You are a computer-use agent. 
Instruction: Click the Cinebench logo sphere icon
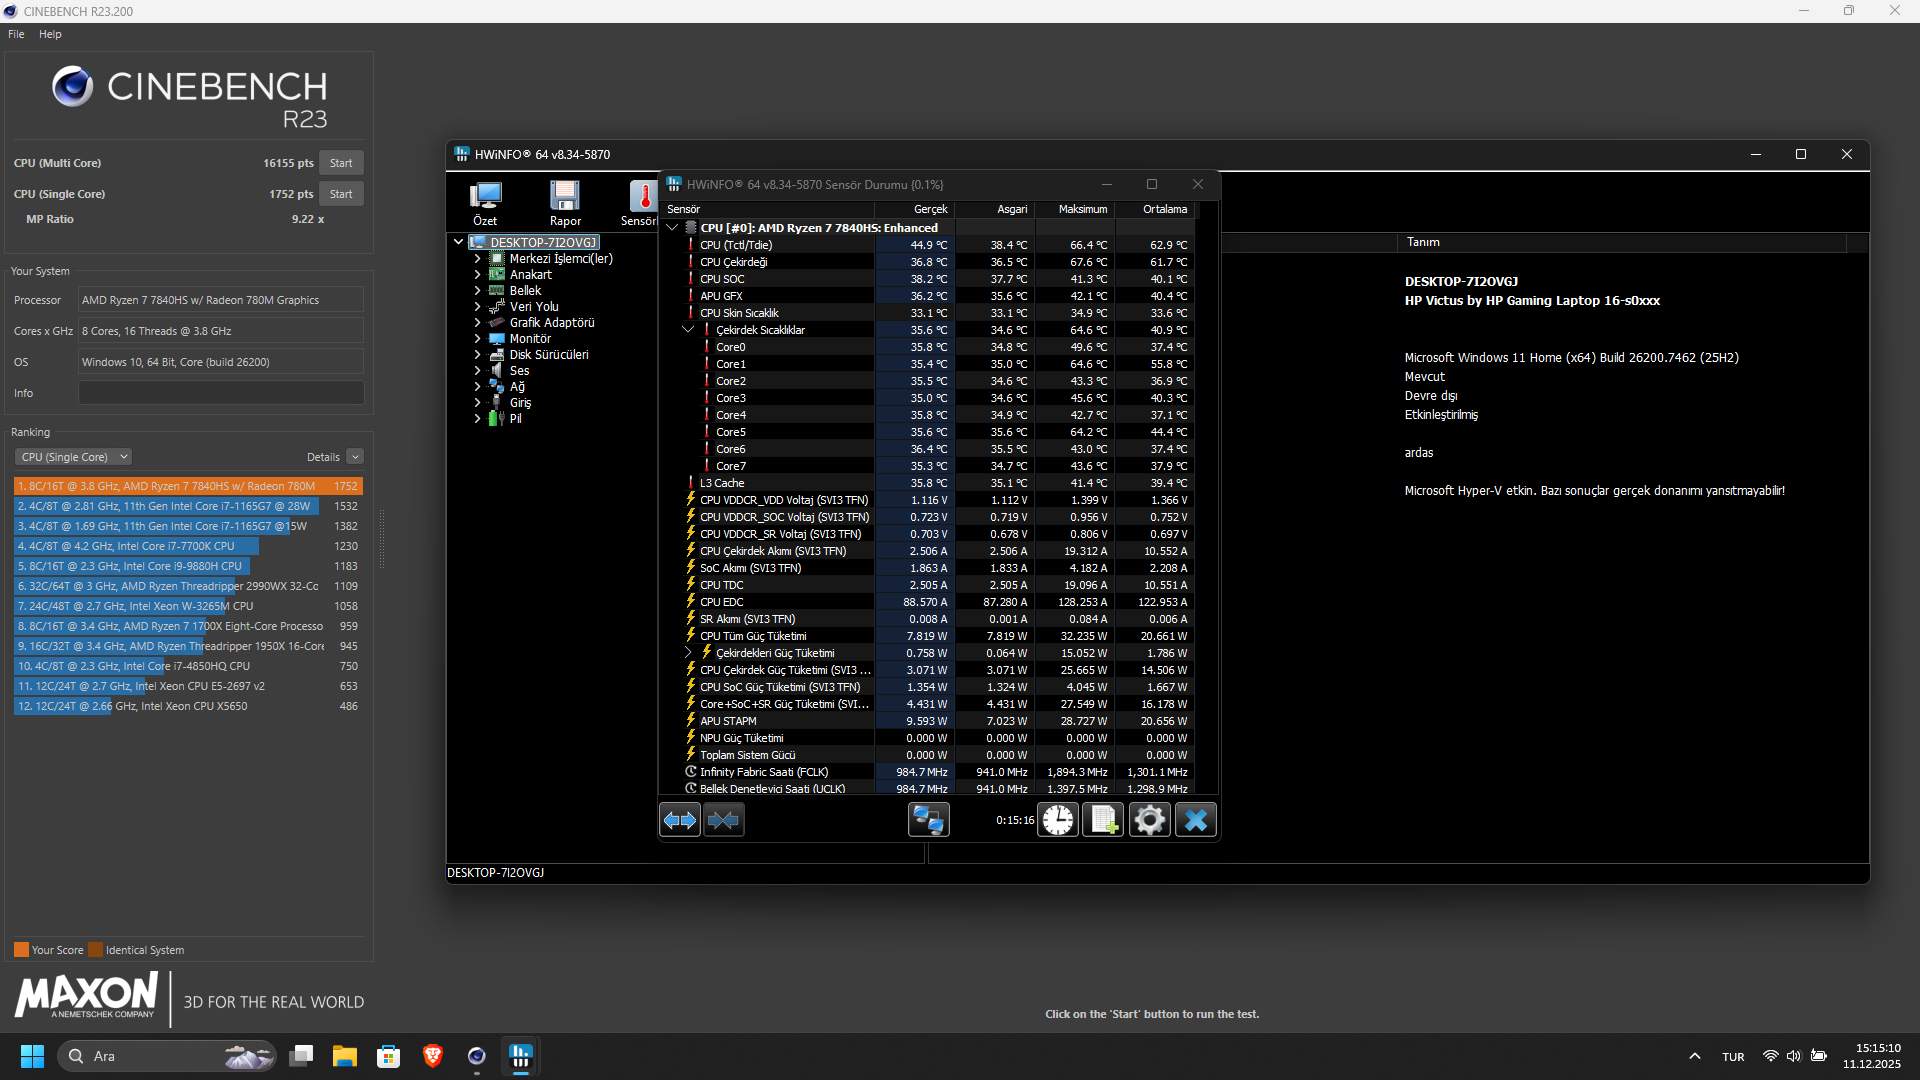73,87
